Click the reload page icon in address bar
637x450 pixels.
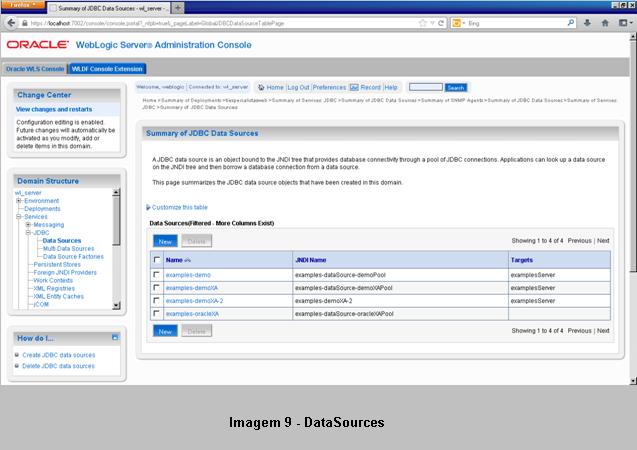tap(441, 23)
